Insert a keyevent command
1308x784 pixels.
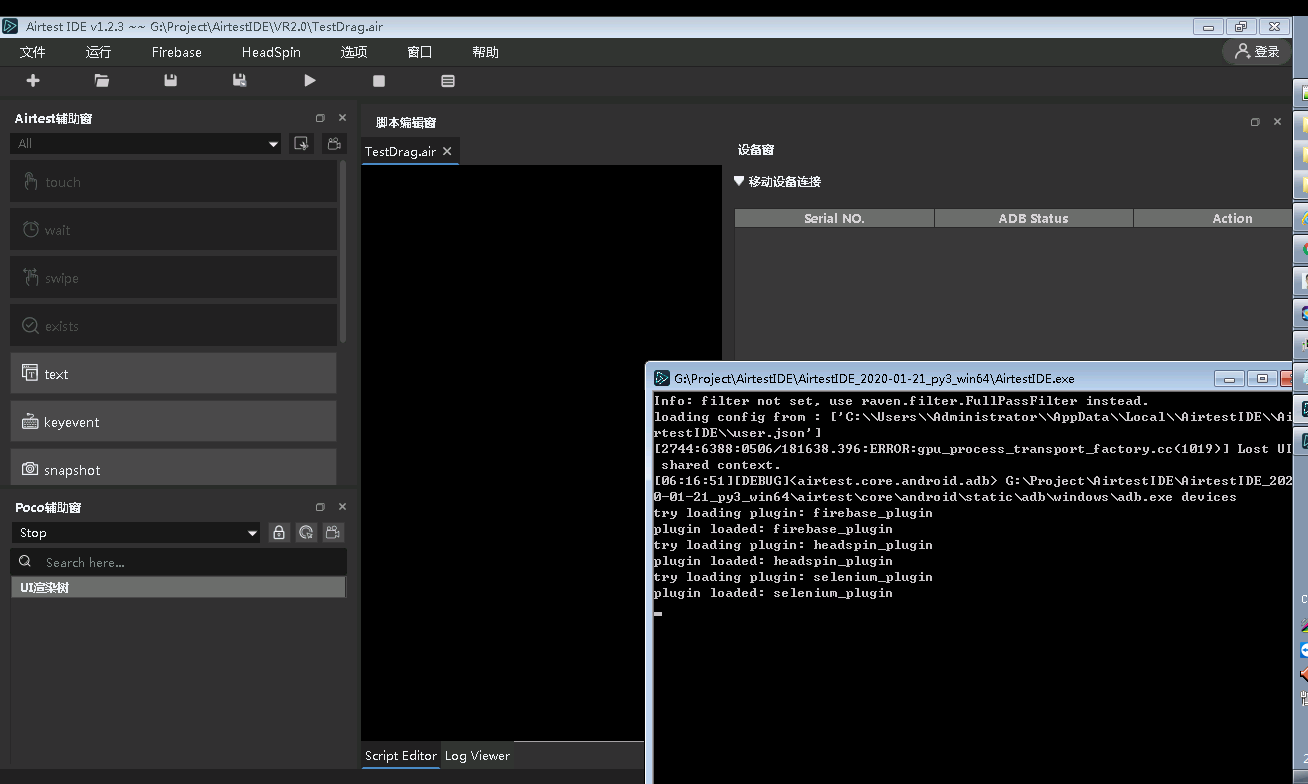click(173, 422)
